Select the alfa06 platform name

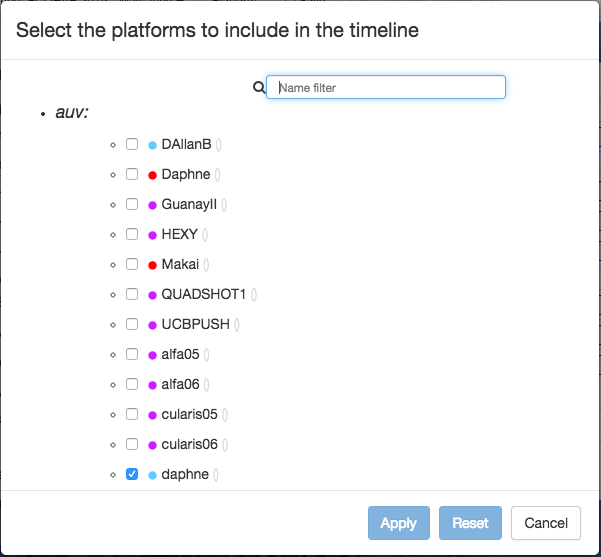tap(180, 384)
